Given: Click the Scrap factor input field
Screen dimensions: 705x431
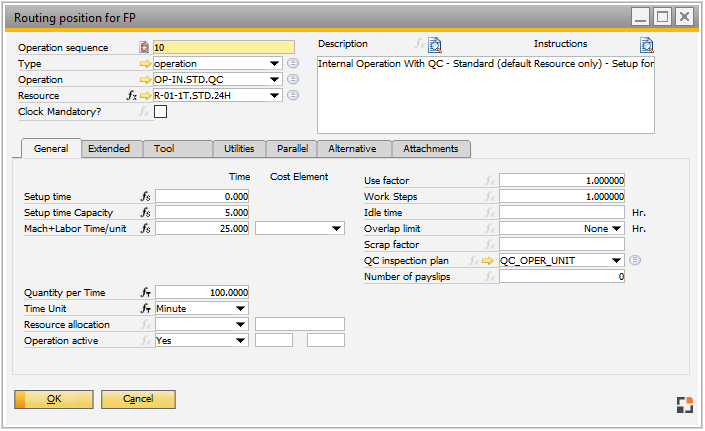Looking at the screenshot, I should (x=562, y=245).
